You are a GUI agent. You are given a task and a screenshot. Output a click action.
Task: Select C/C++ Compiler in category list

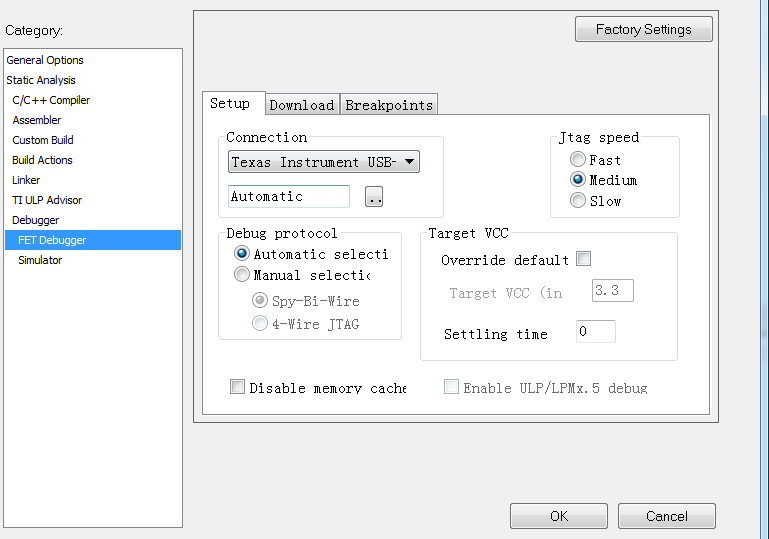pos(51,100)
